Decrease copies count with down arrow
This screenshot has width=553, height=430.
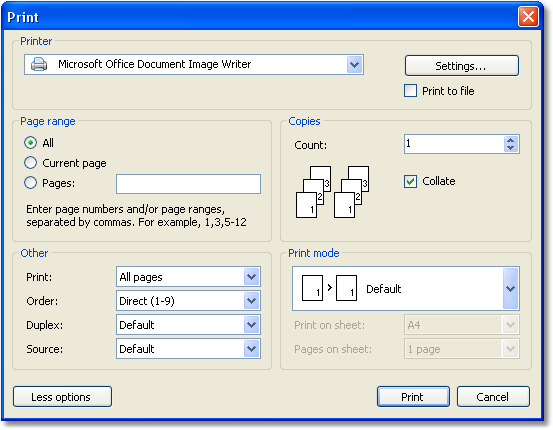coord(510,148)
